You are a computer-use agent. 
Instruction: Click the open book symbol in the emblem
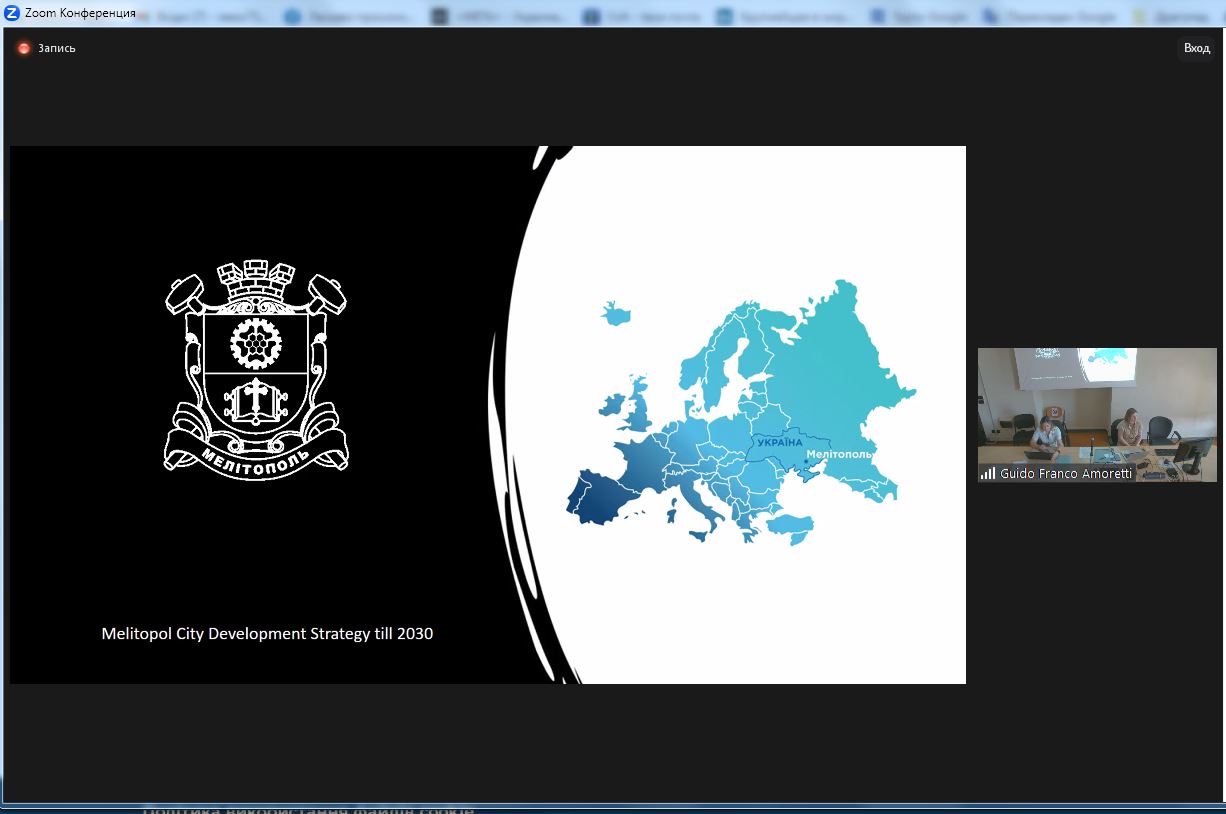click(x=256, y=401)
